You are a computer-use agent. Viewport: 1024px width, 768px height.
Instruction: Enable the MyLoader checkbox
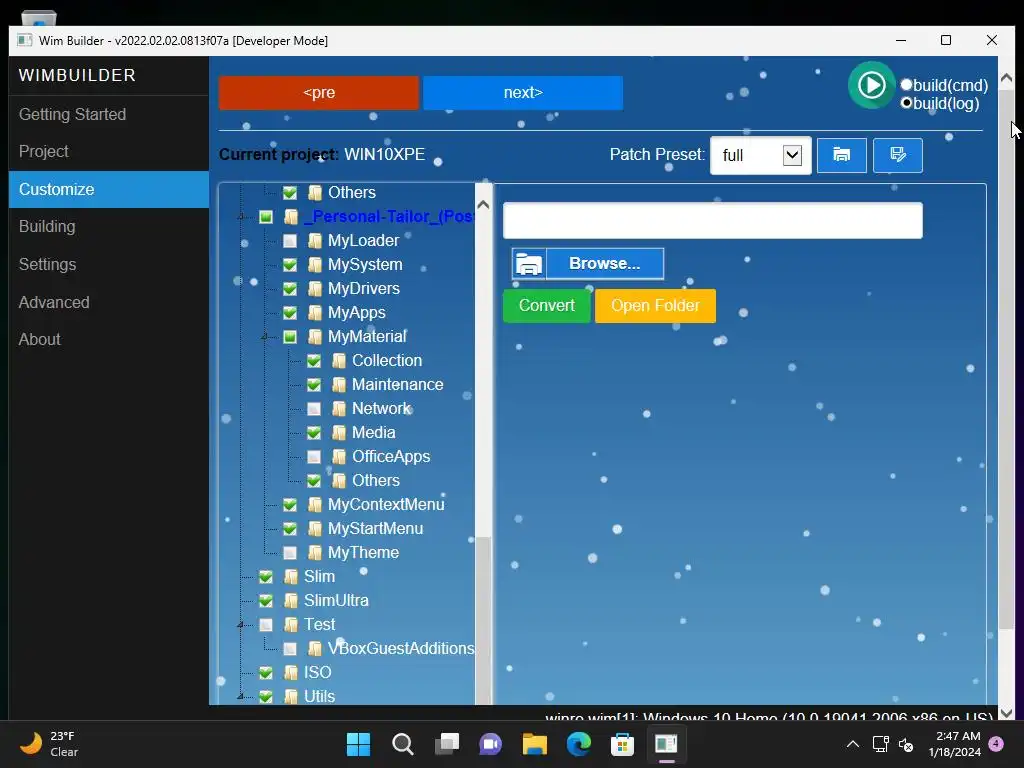tap(290, 241)
